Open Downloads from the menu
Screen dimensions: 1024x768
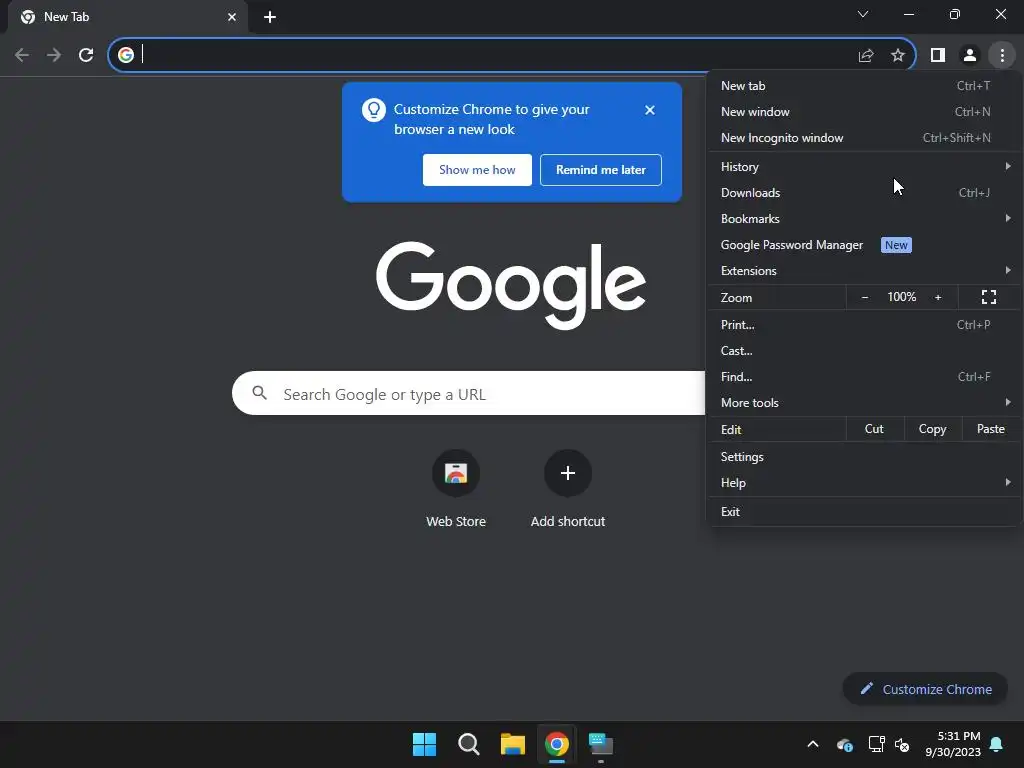pyautogui.click(x=864, y=193)
